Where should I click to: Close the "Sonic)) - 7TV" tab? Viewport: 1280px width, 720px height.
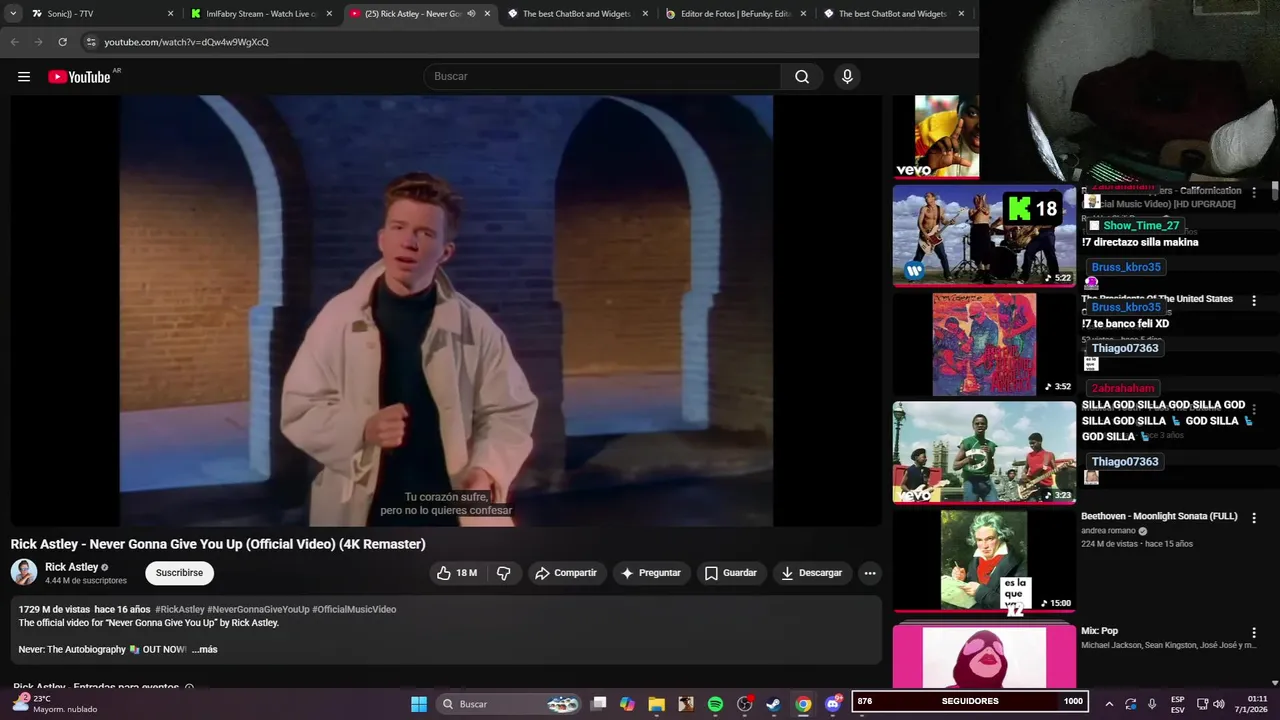tap(170, 14)
